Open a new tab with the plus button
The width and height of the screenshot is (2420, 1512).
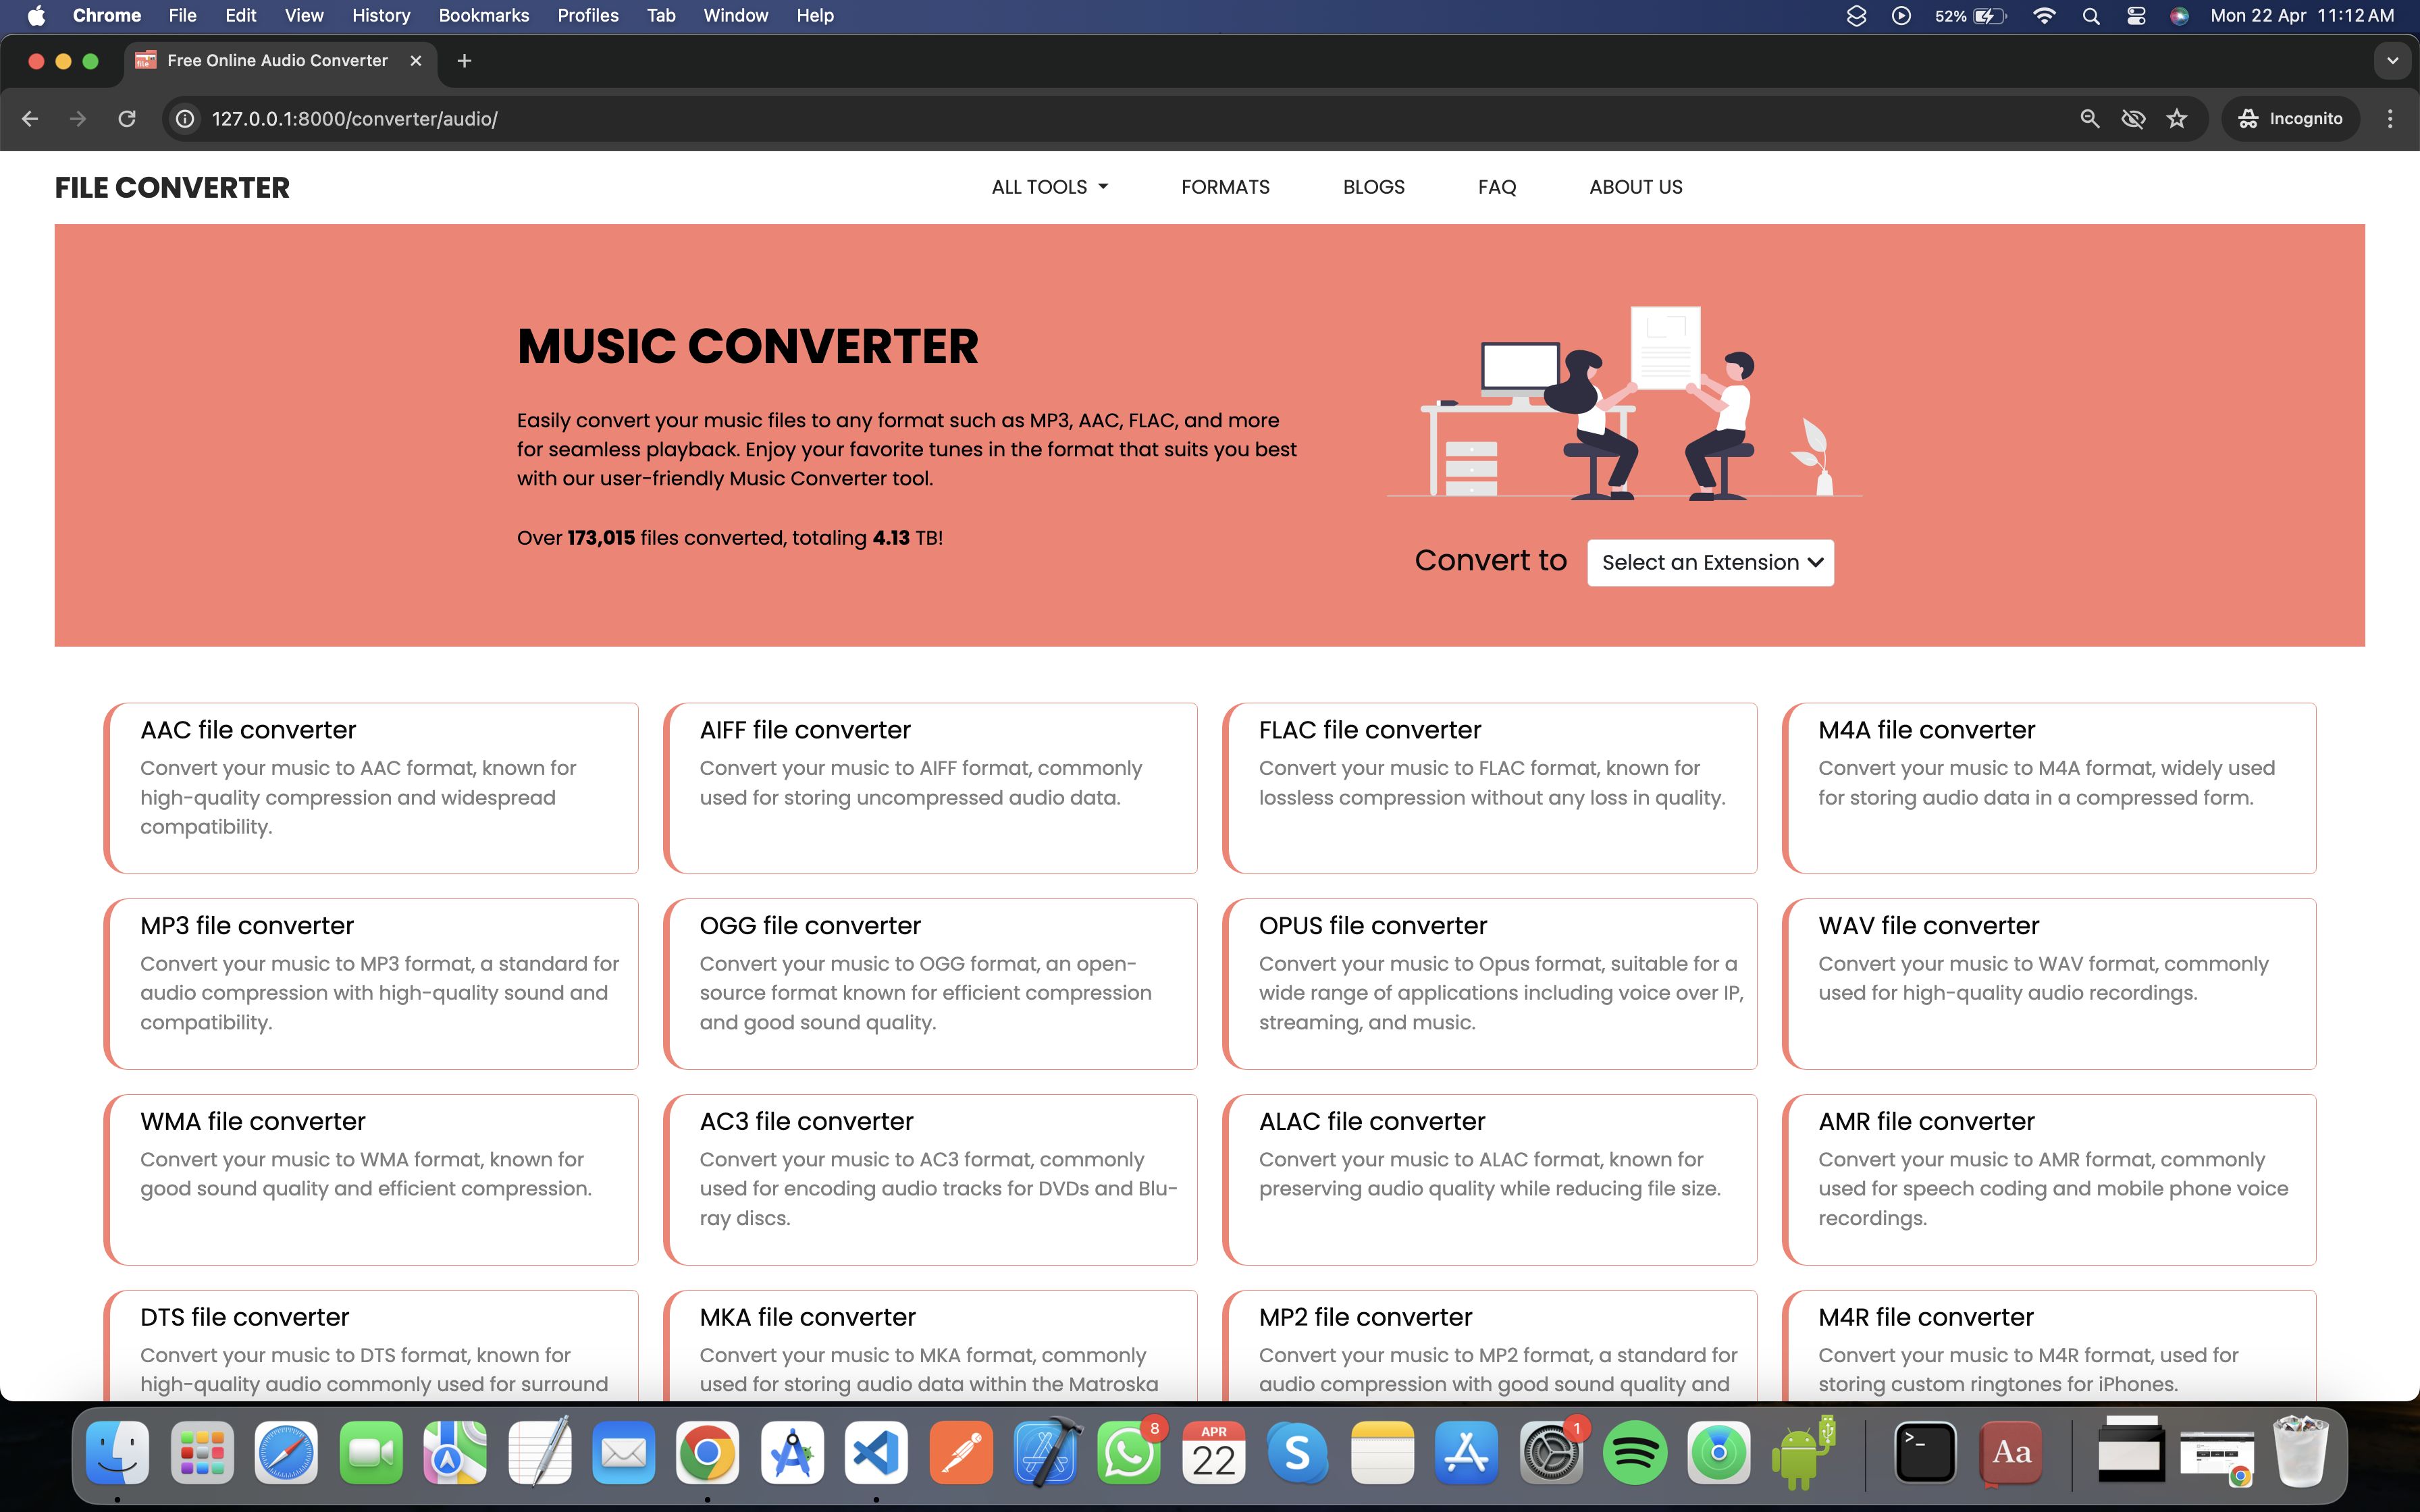[x=464, y=61]
